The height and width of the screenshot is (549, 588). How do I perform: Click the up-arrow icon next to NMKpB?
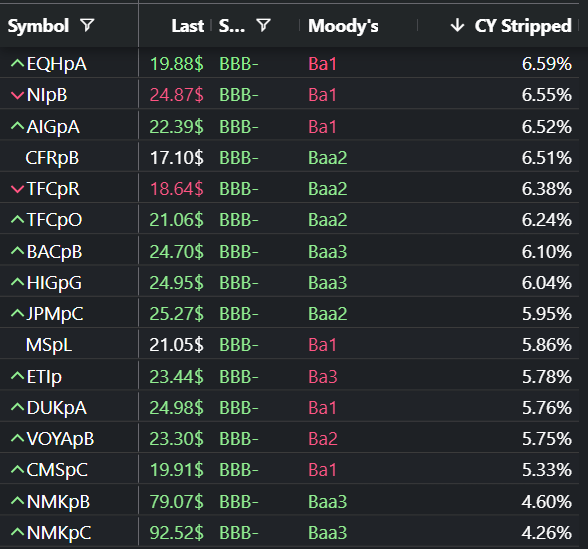[x=17, y=501]
